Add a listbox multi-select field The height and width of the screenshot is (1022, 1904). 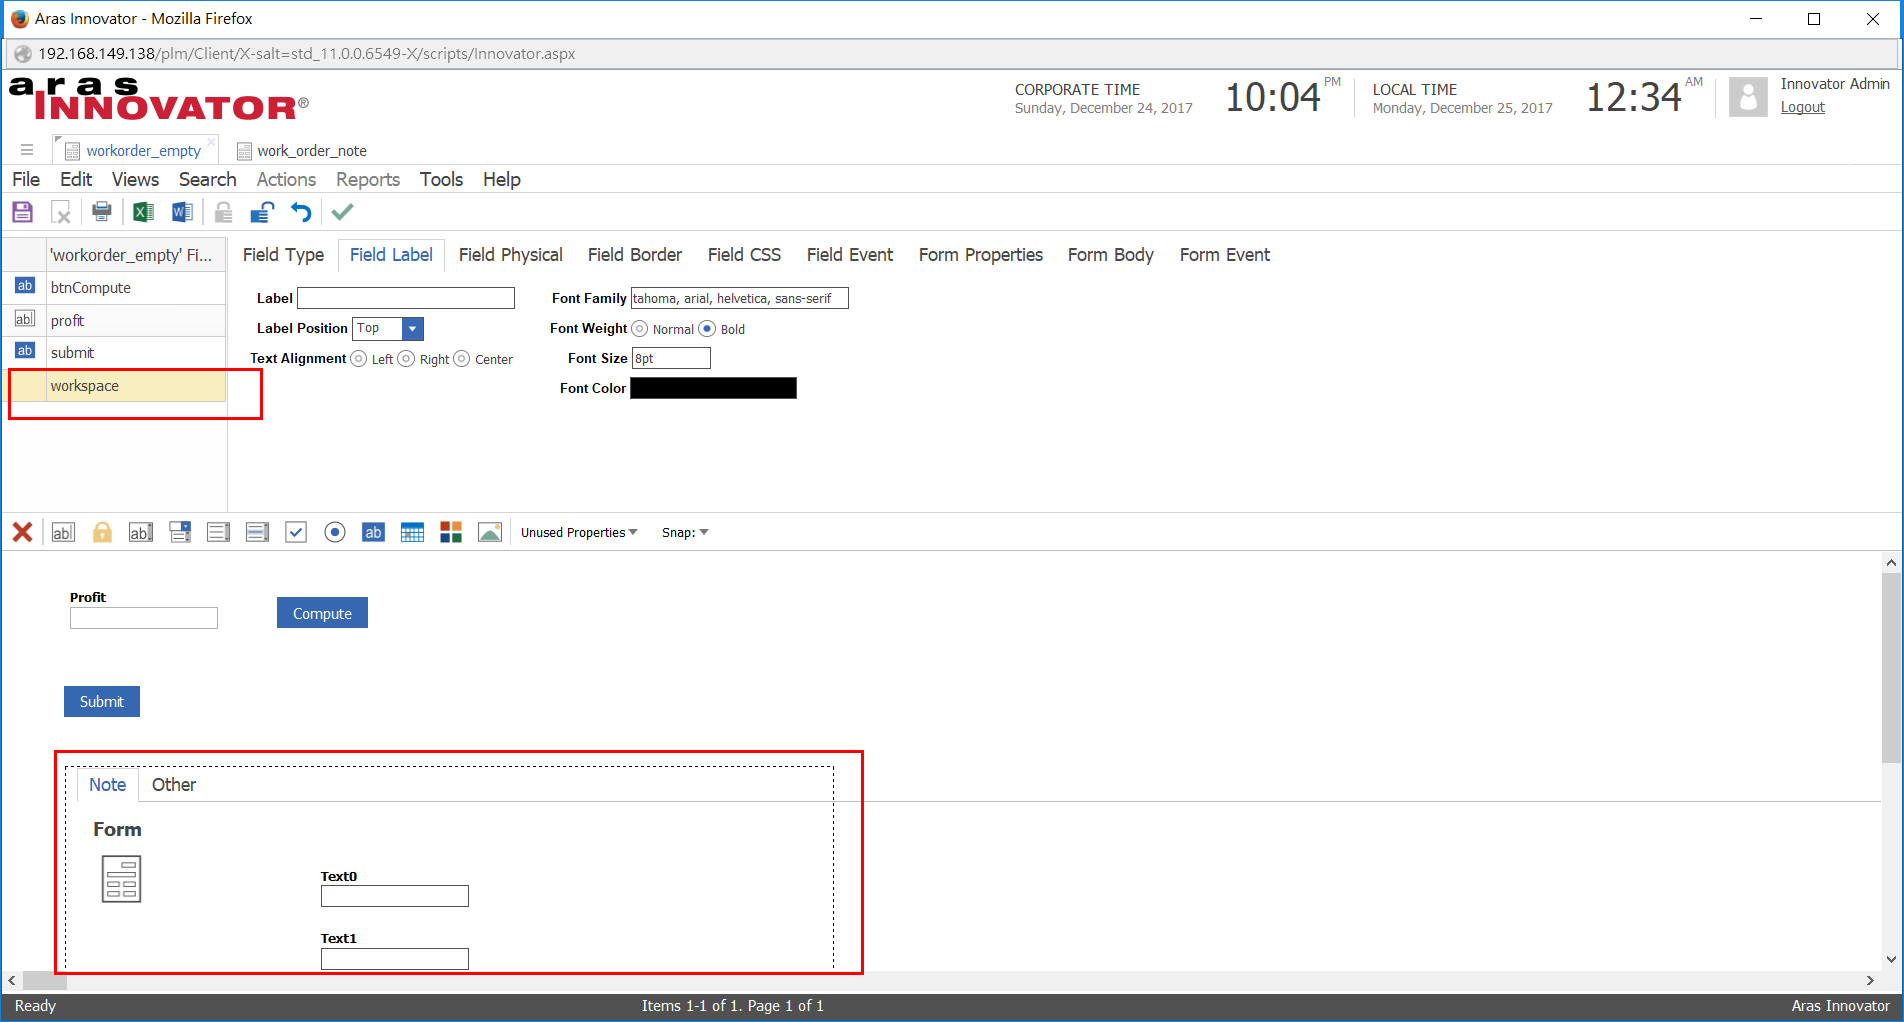(257, 532)
